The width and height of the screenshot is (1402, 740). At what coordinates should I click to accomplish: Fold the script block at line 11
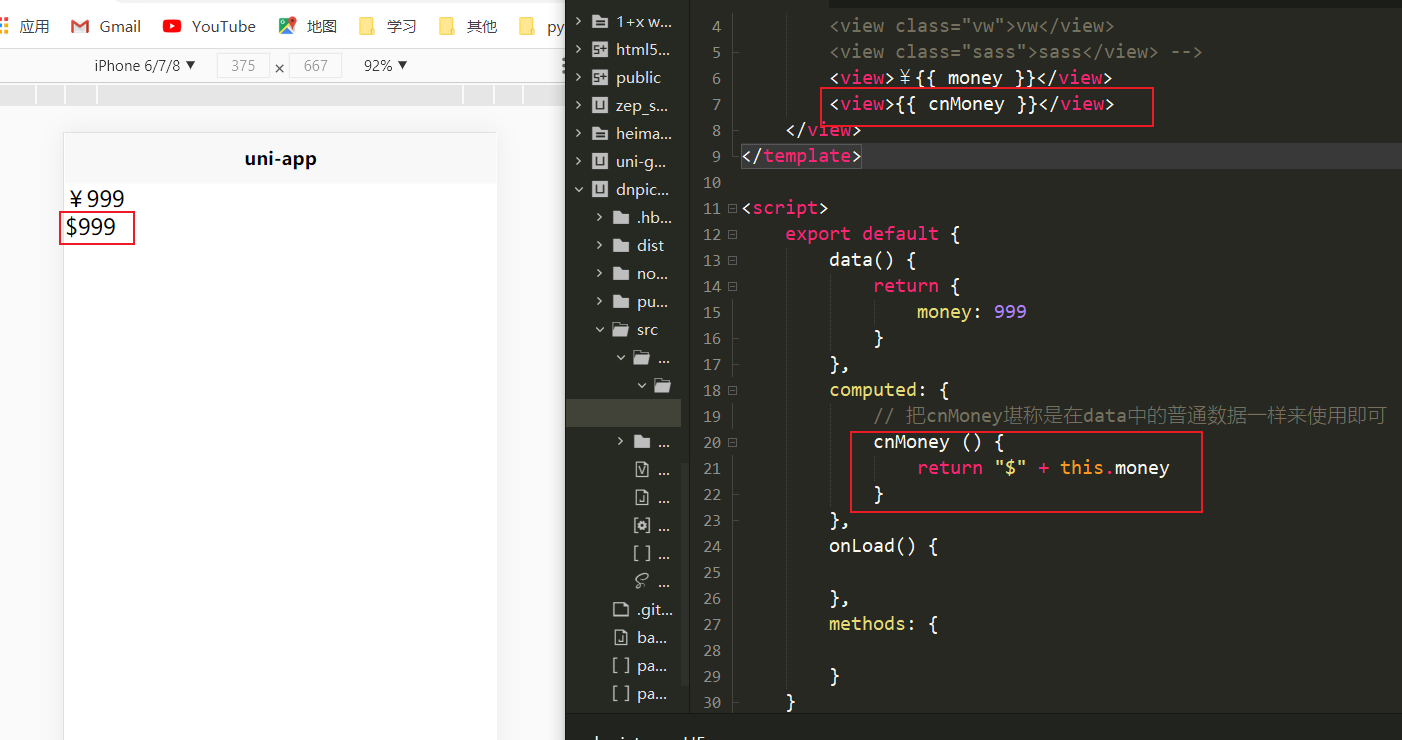click(x=733, y=208)
